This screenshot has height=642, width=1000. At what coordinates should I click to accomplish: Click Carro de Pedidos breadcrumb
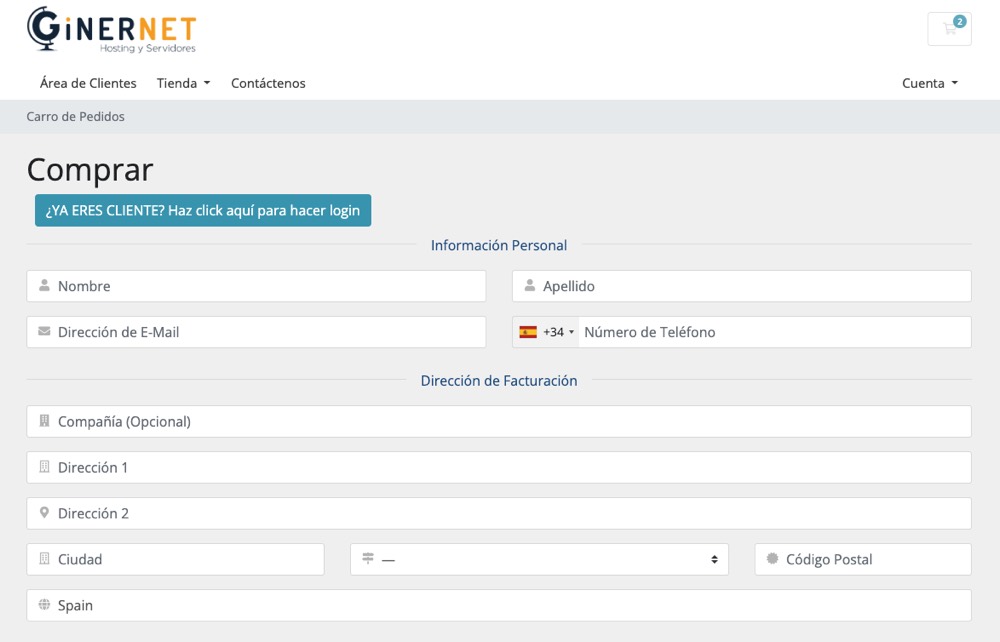[76, 117]
